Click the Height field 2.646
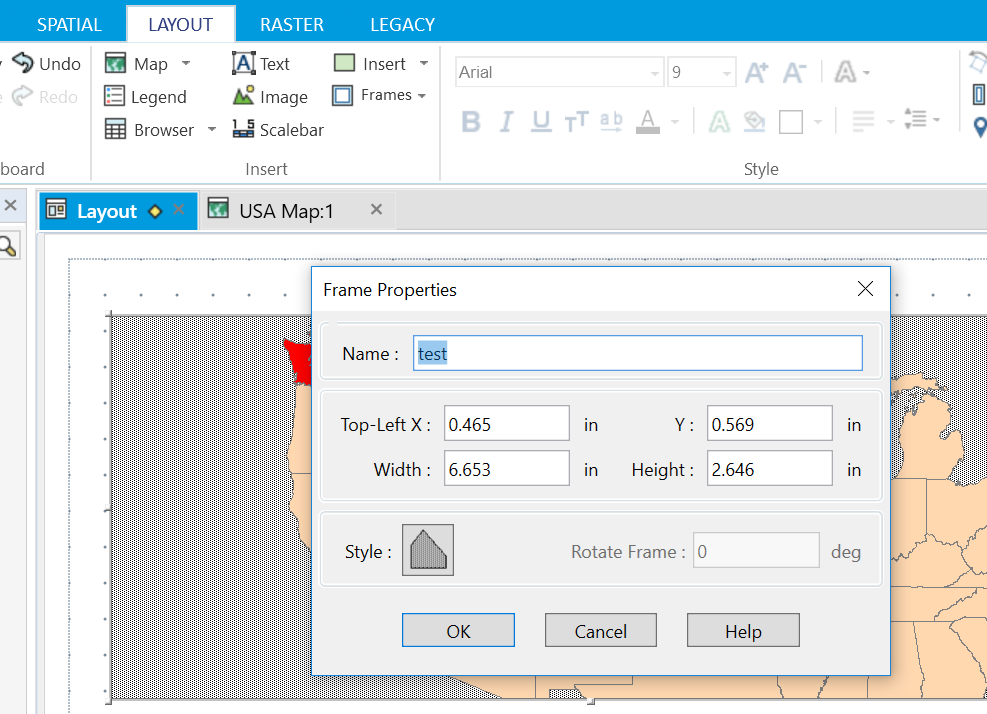This screenshot has width=987, height=714. pyautogui.click(x=770, y=468)
